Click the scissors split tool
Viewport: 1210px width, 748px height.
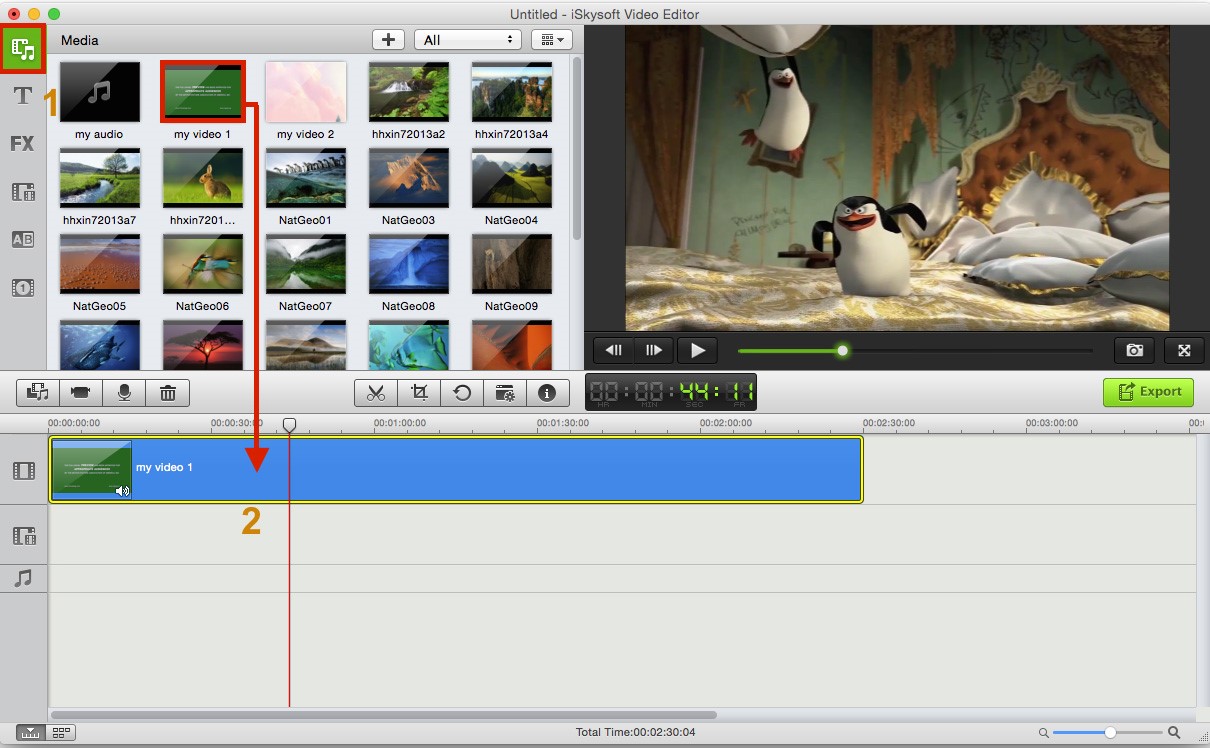376,393
